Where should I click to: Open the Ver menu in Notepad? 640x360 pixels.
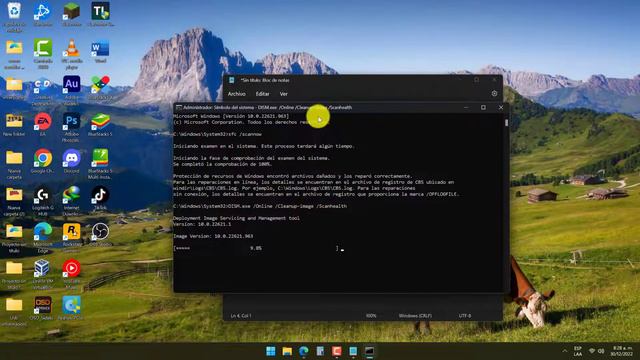tap(284, 94)
